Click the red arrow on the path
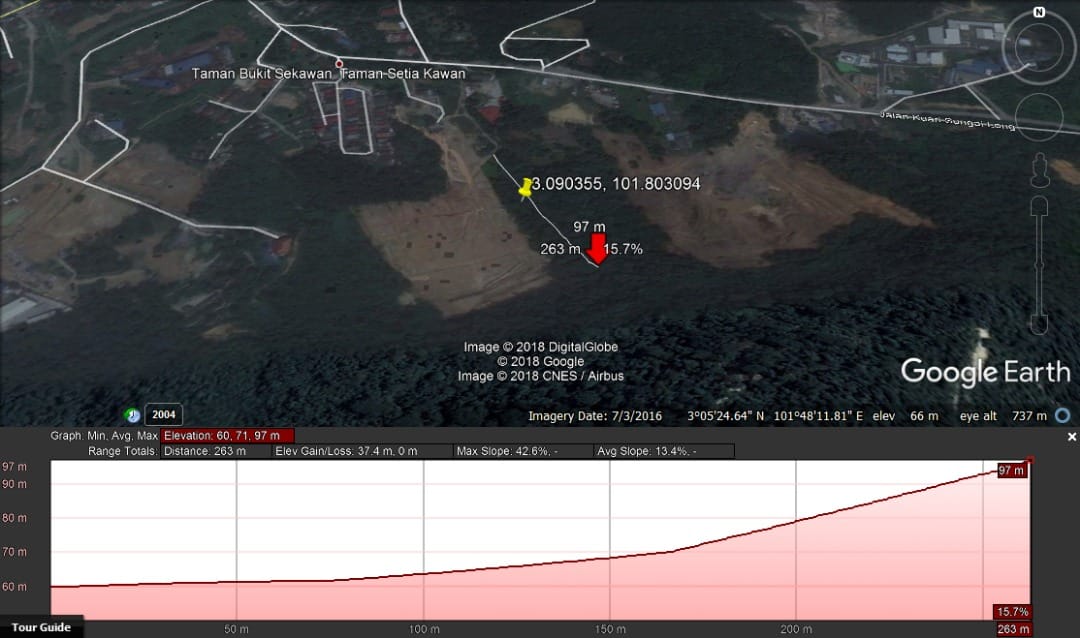Viewport: 1080px width, 638px height. point(596,247)
